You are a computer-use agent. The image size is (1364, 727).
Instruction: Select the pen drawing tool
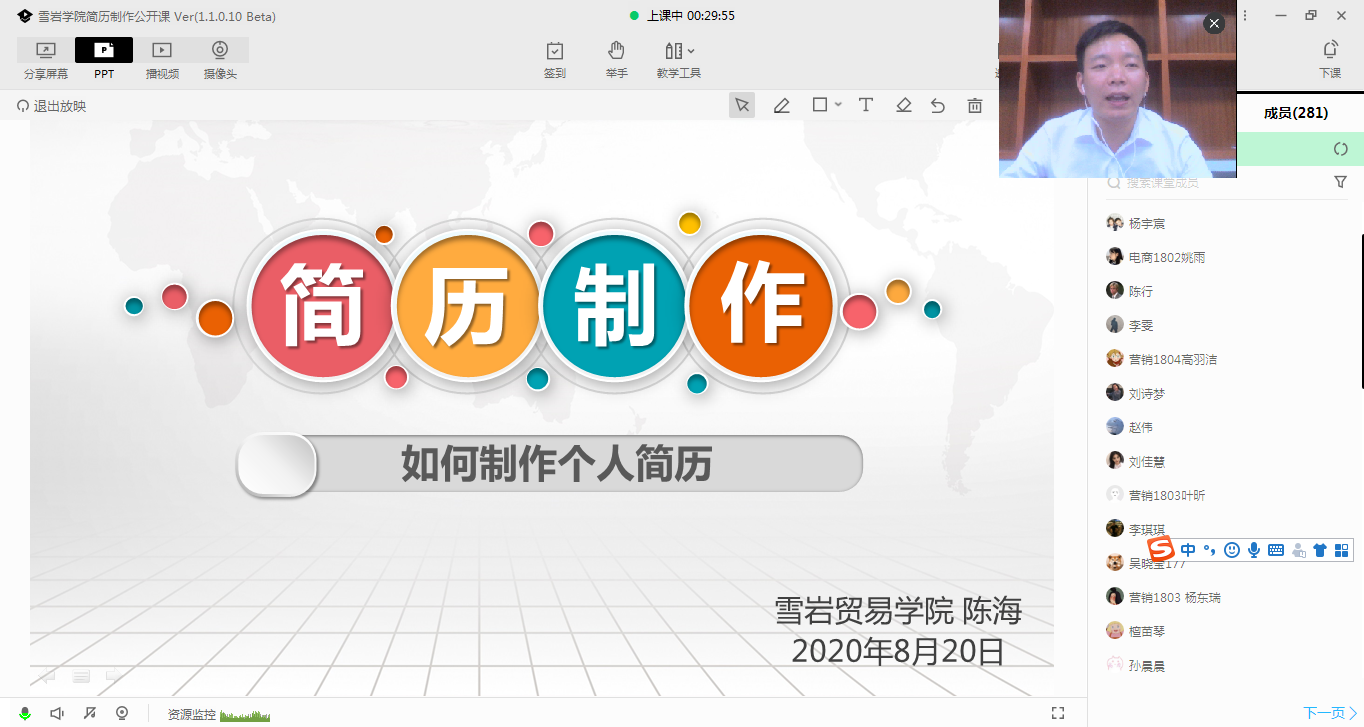tap(782, 105)
